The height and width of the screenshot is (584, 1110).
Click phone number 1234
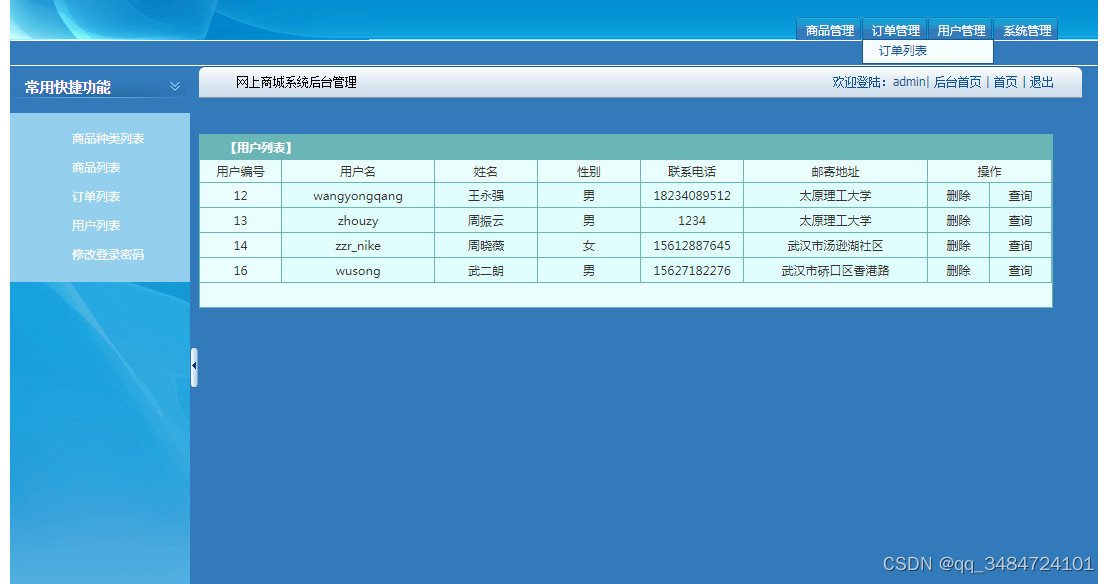(x=692, y=221)
